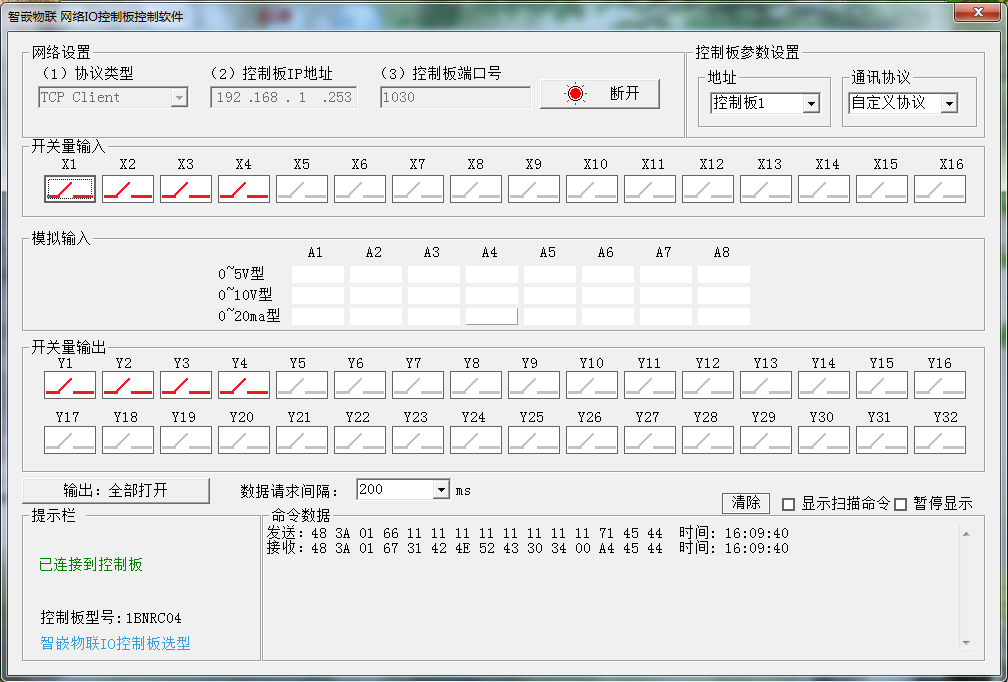Toggle output relay Y1
This screenshot has width=1008, height=682.
(70, 385)
